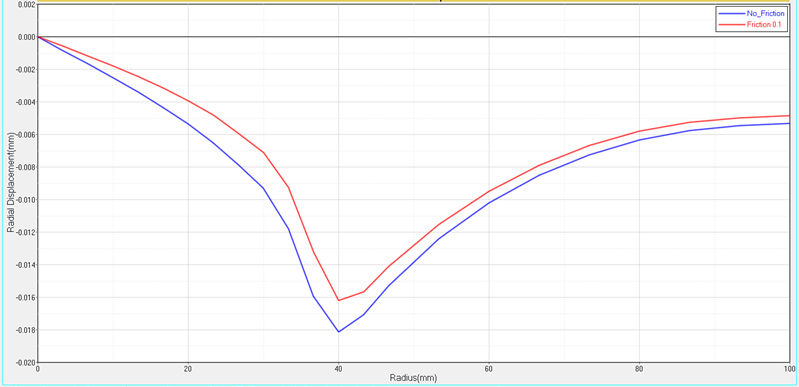Click the 80 tick label on horizontal axis
Screen dimensions: 799x387
pyautogui.click(x=639, y=369)
